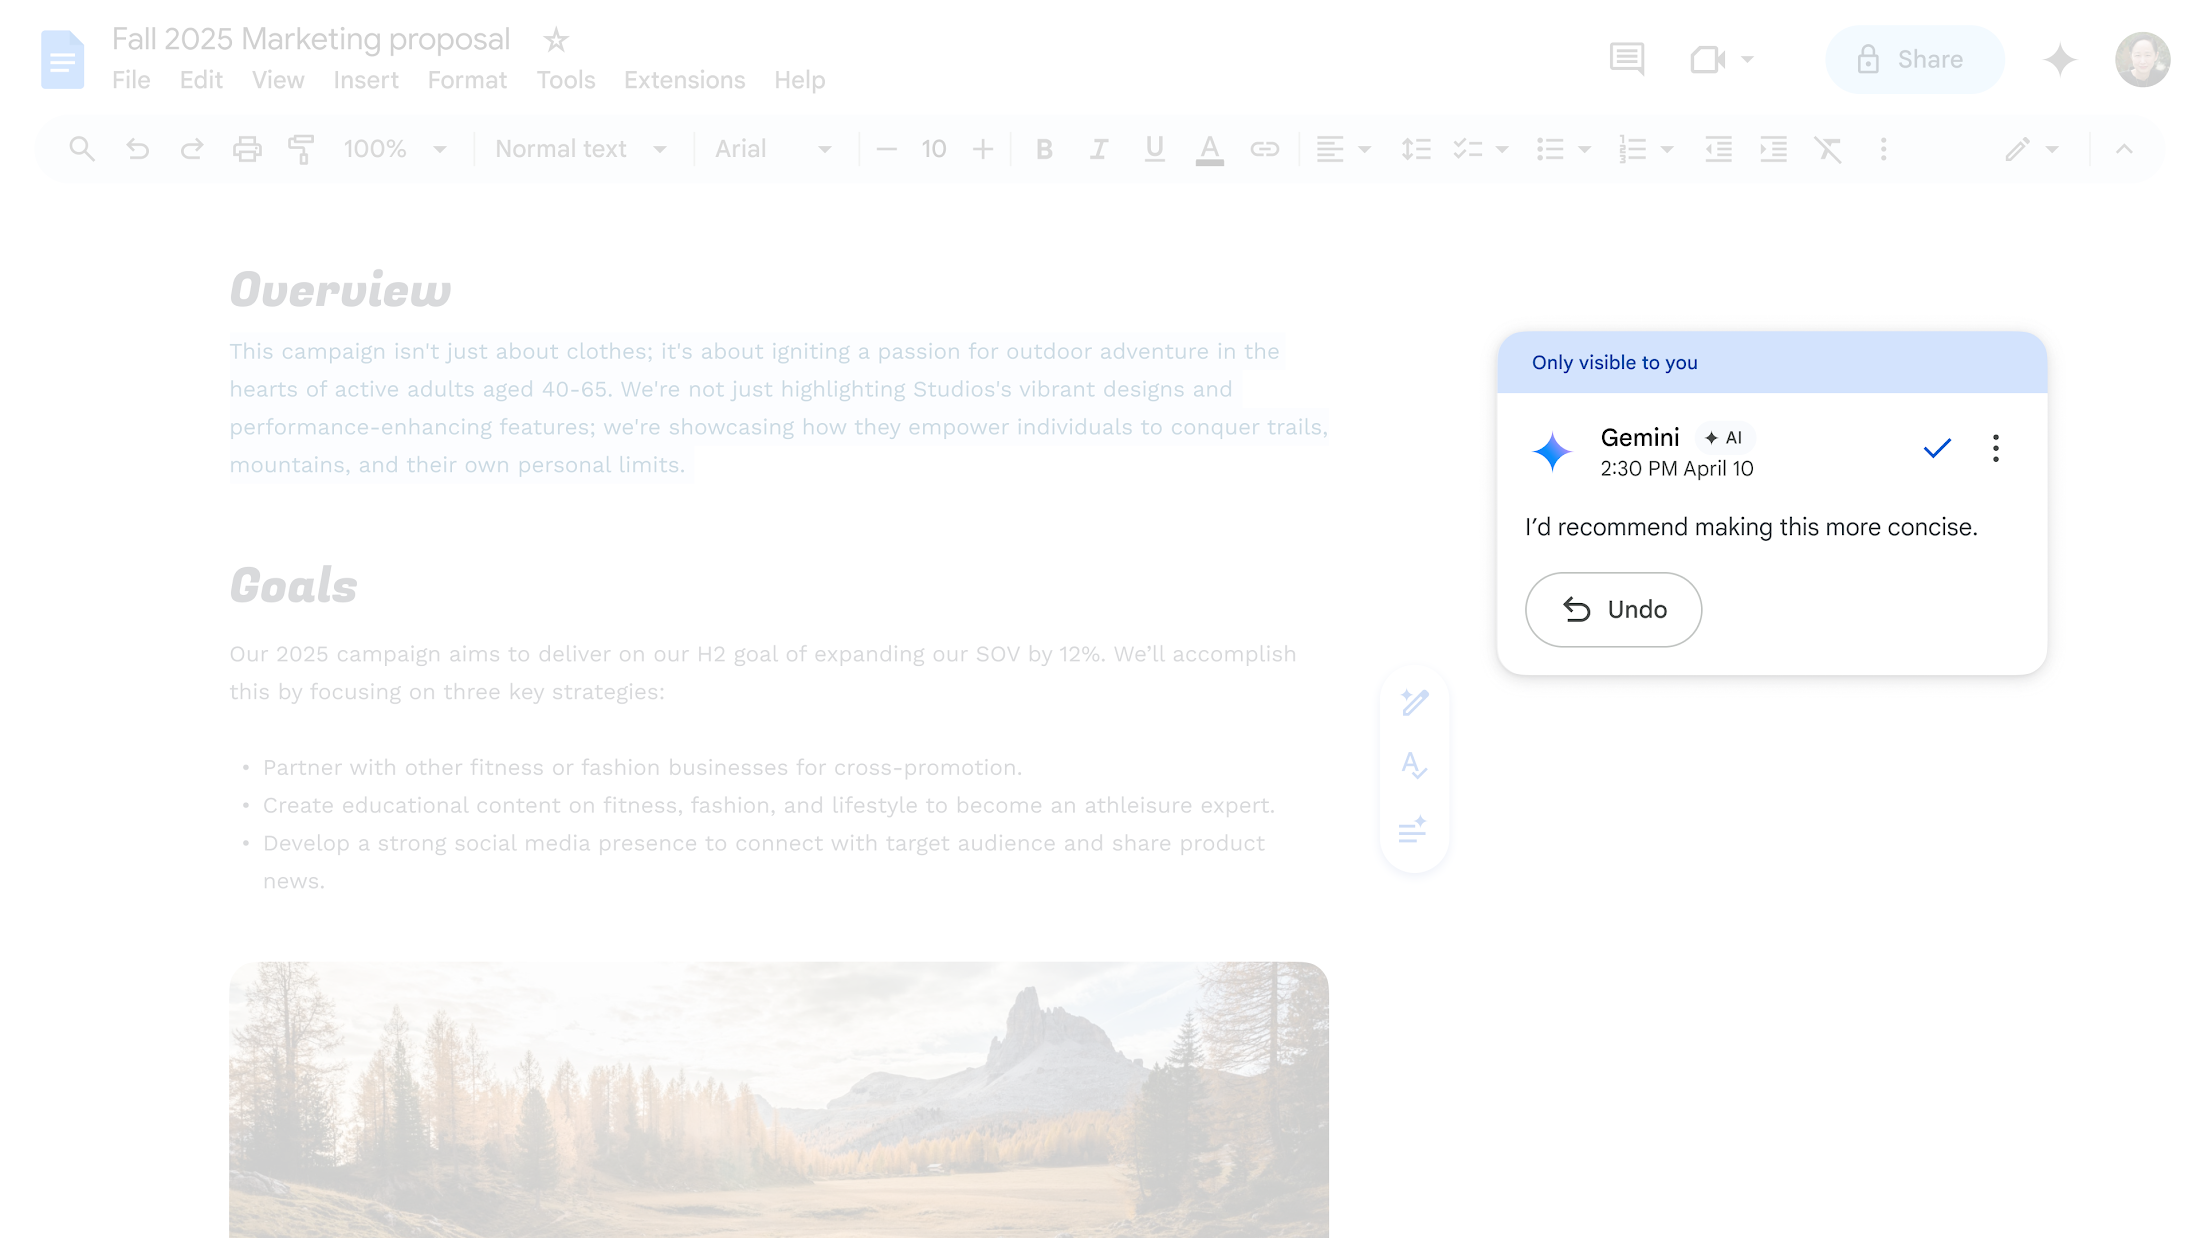Open toolbar more options three dots
This screenshot has height=1238, width=2200.
[x=1883, y=150]
